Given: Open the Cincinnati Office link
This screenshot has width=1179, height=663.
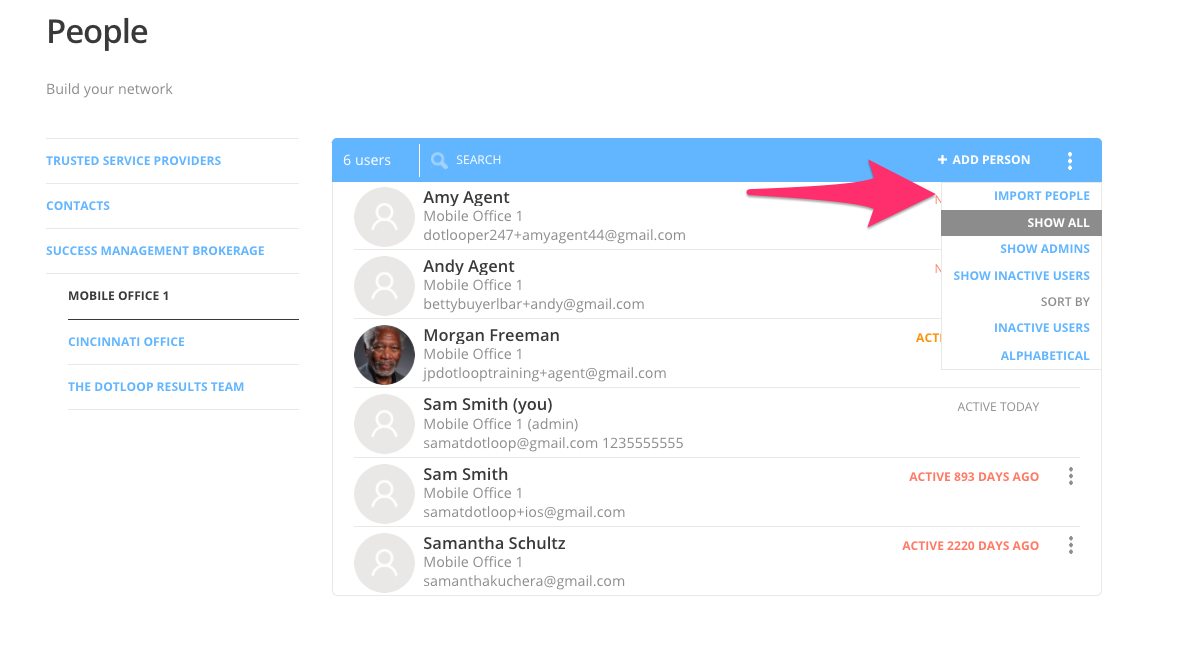Looking at the screenshot, I should 127,341.
